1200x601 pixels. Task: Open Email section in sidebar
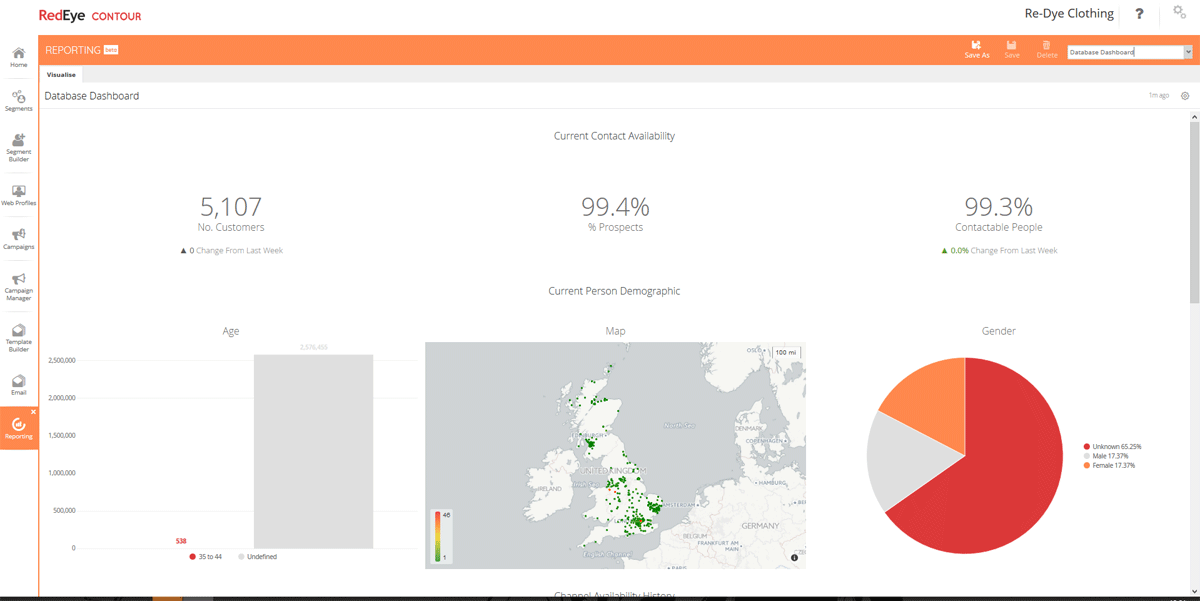18,384
